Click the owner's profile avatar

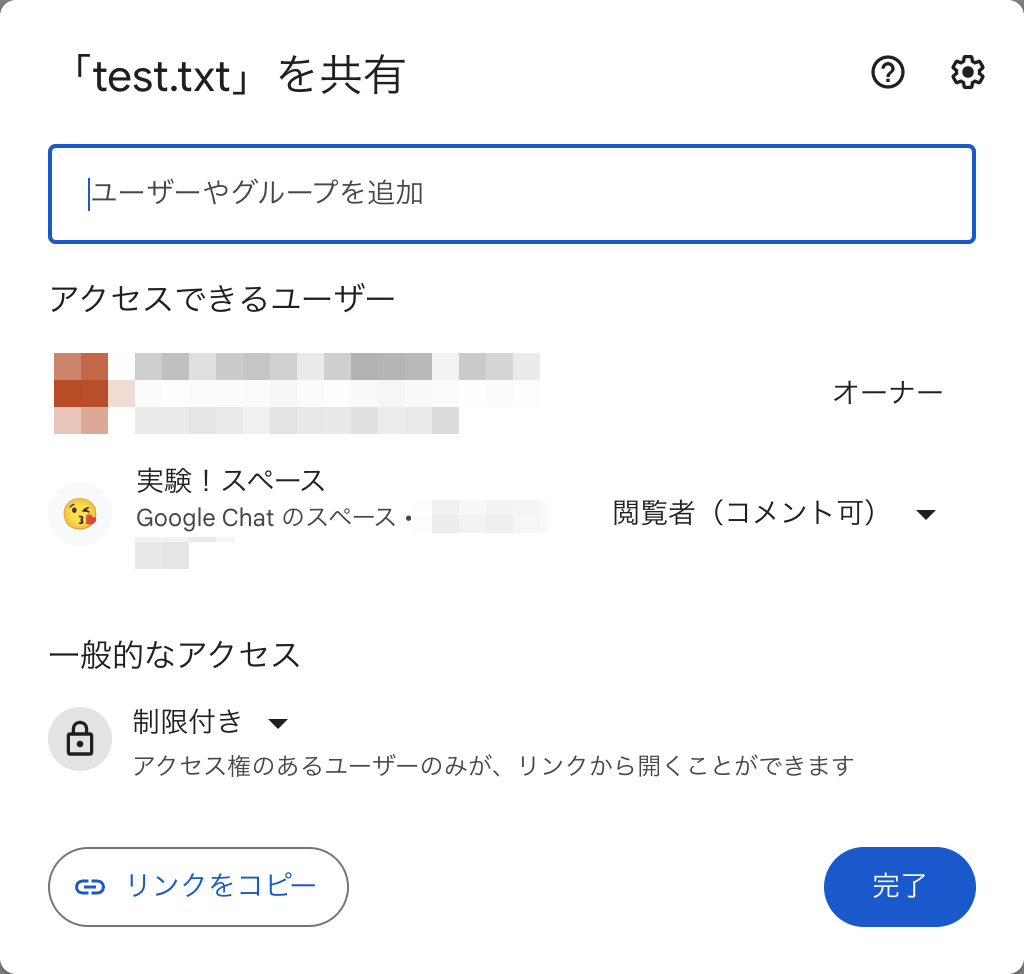80,391
